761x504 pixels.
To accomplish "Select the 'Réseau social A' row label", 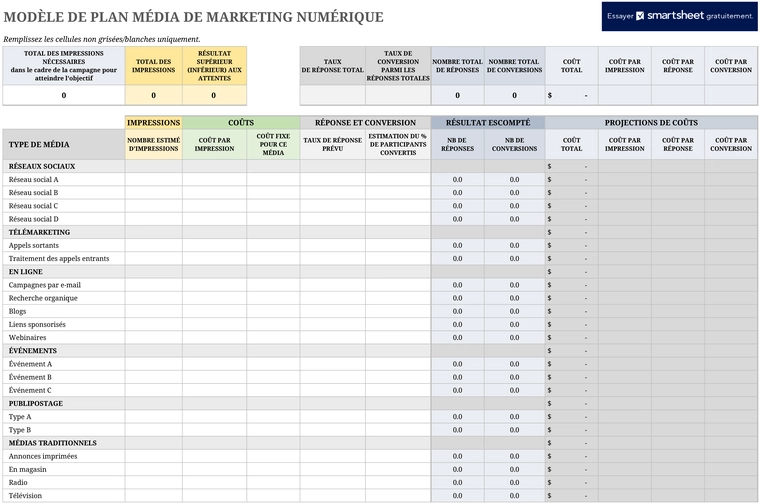I will (x=33, y=180).
